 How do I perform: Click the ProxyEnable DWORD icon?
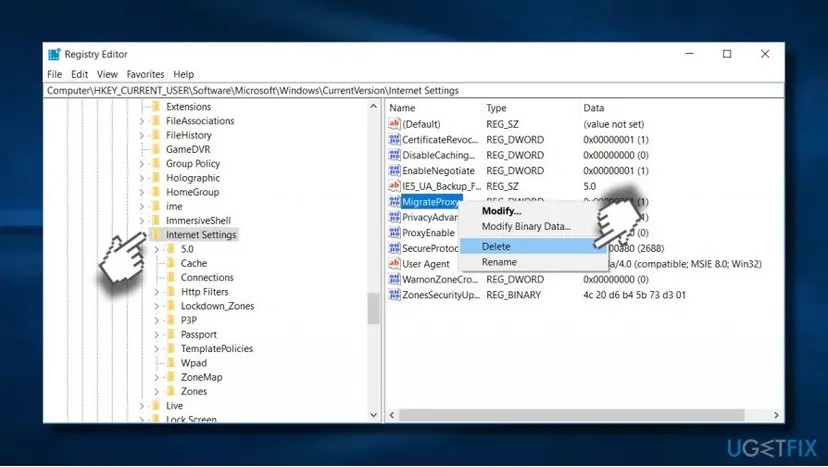click(394, 232)
